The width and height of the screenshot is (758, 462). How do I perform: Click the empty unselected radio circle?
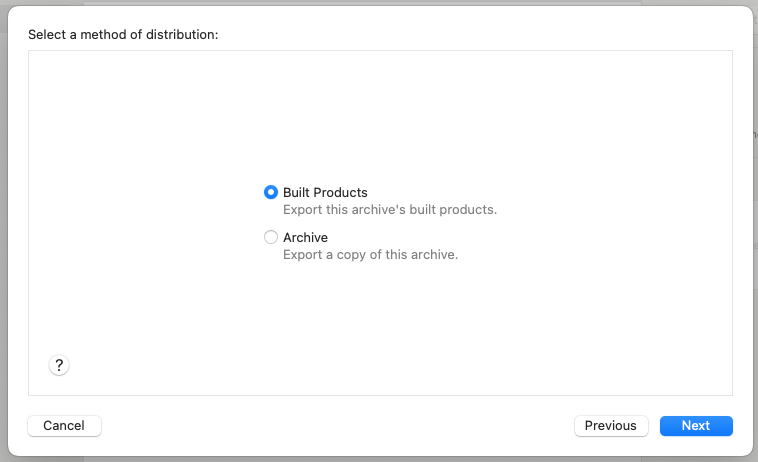271,237
